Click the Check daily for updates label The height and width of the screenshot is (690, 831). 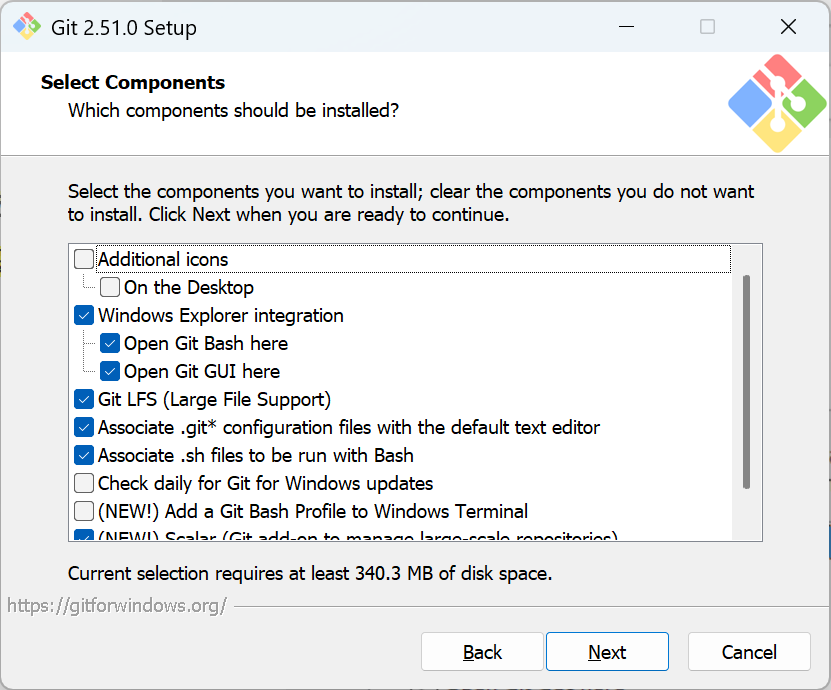(x=266, y=483)
